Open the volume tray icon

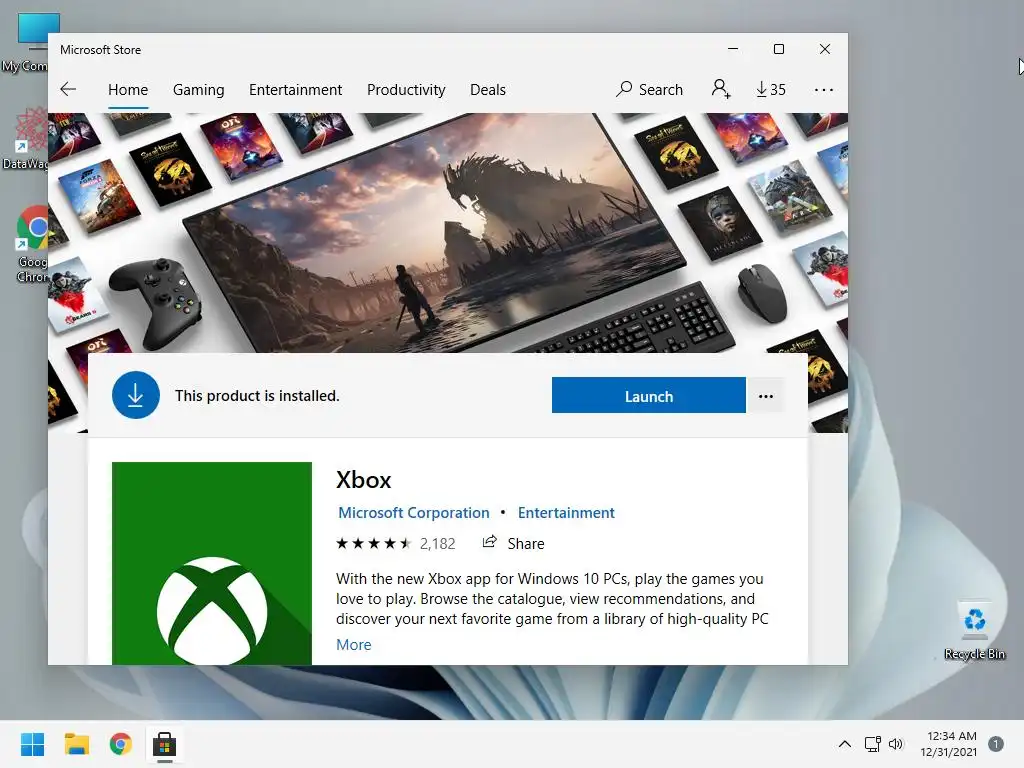pos(895,744)
